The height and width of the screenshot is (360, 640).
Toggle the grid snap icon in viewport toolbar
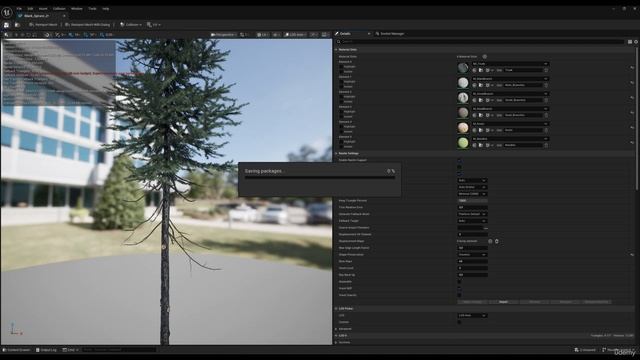click(71, 35)
